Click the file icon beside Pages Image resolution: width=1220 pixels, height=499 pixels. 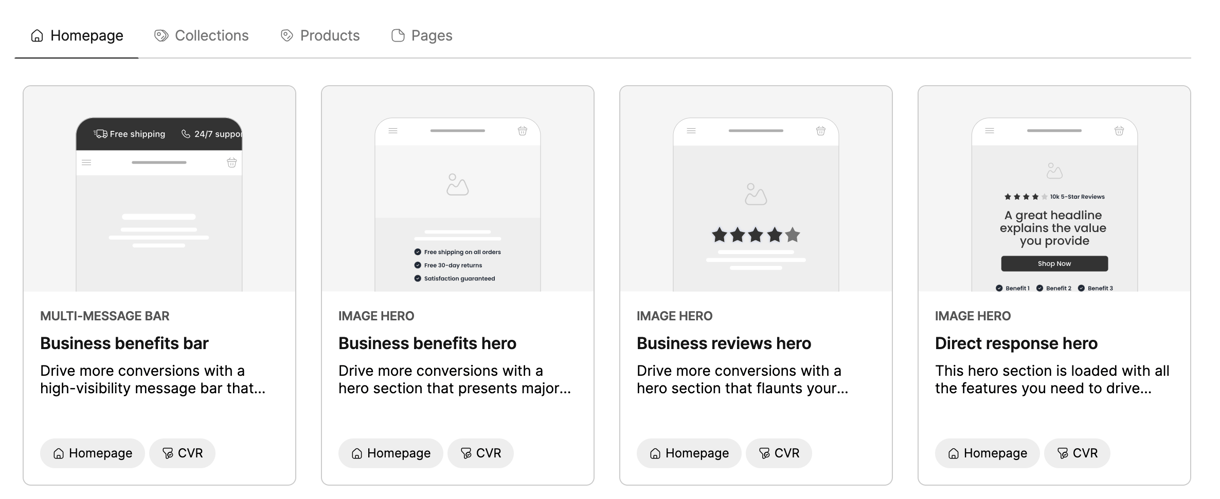[398, 36]
